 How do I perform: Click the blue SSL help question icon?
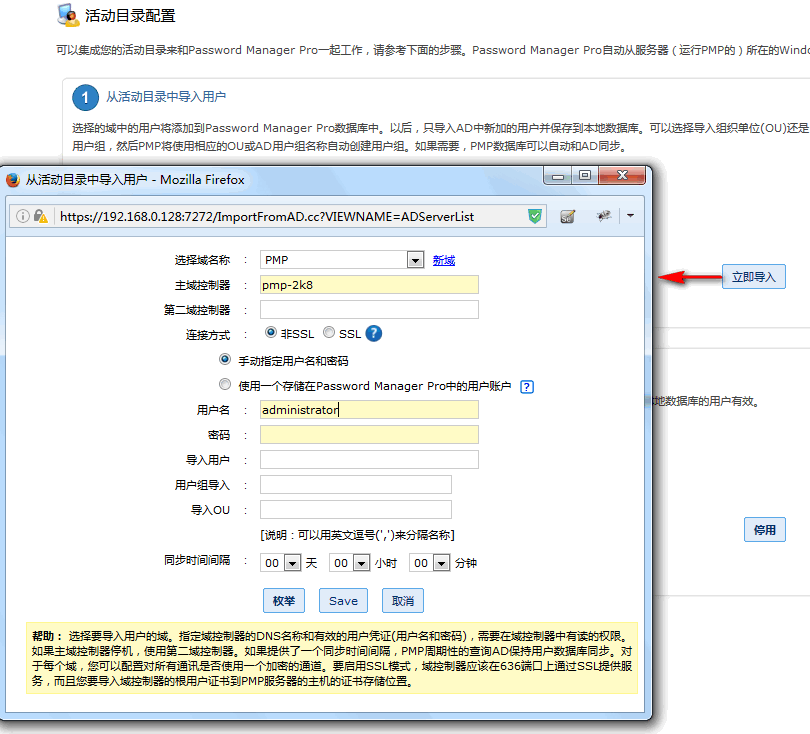pyautogui.click(x=373, y=334)
